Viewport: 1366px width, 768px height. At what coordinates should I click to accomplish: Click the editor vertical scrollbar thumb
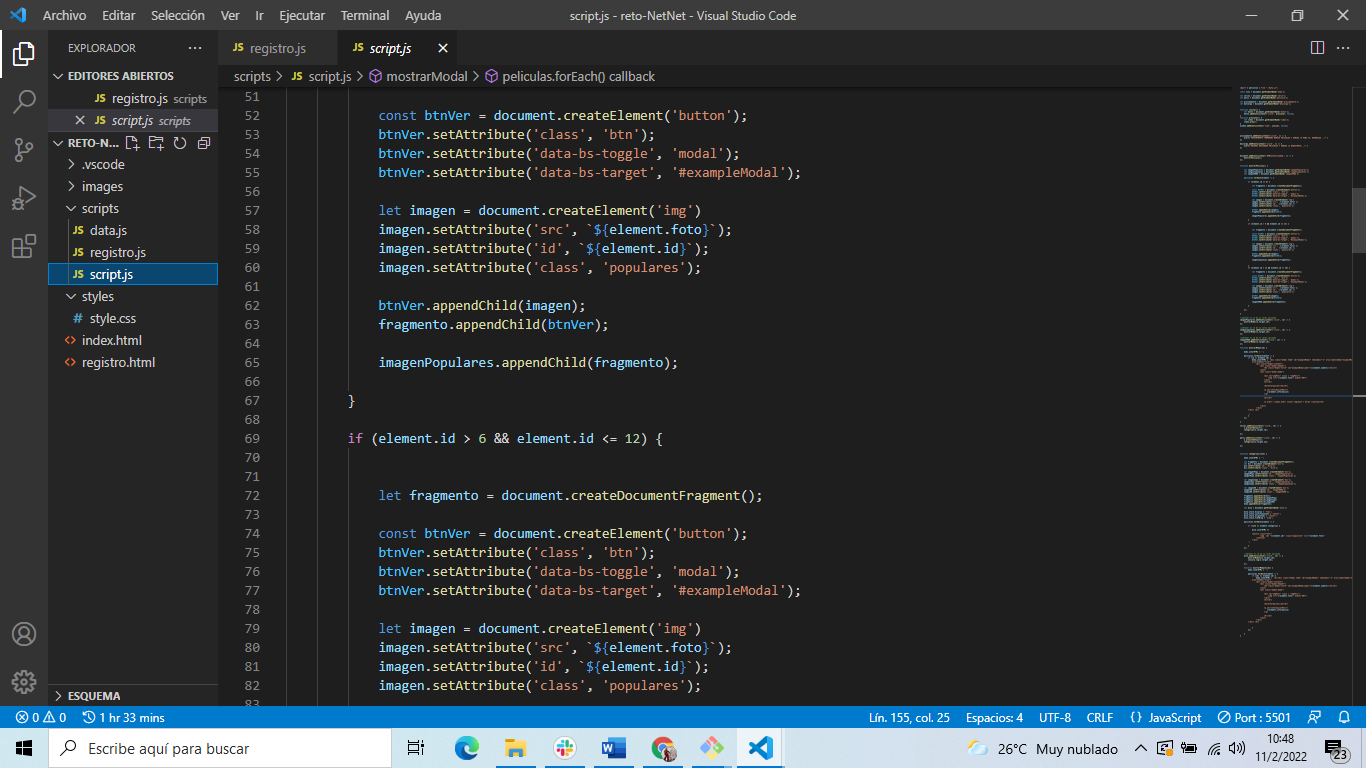click(1359, 220)
